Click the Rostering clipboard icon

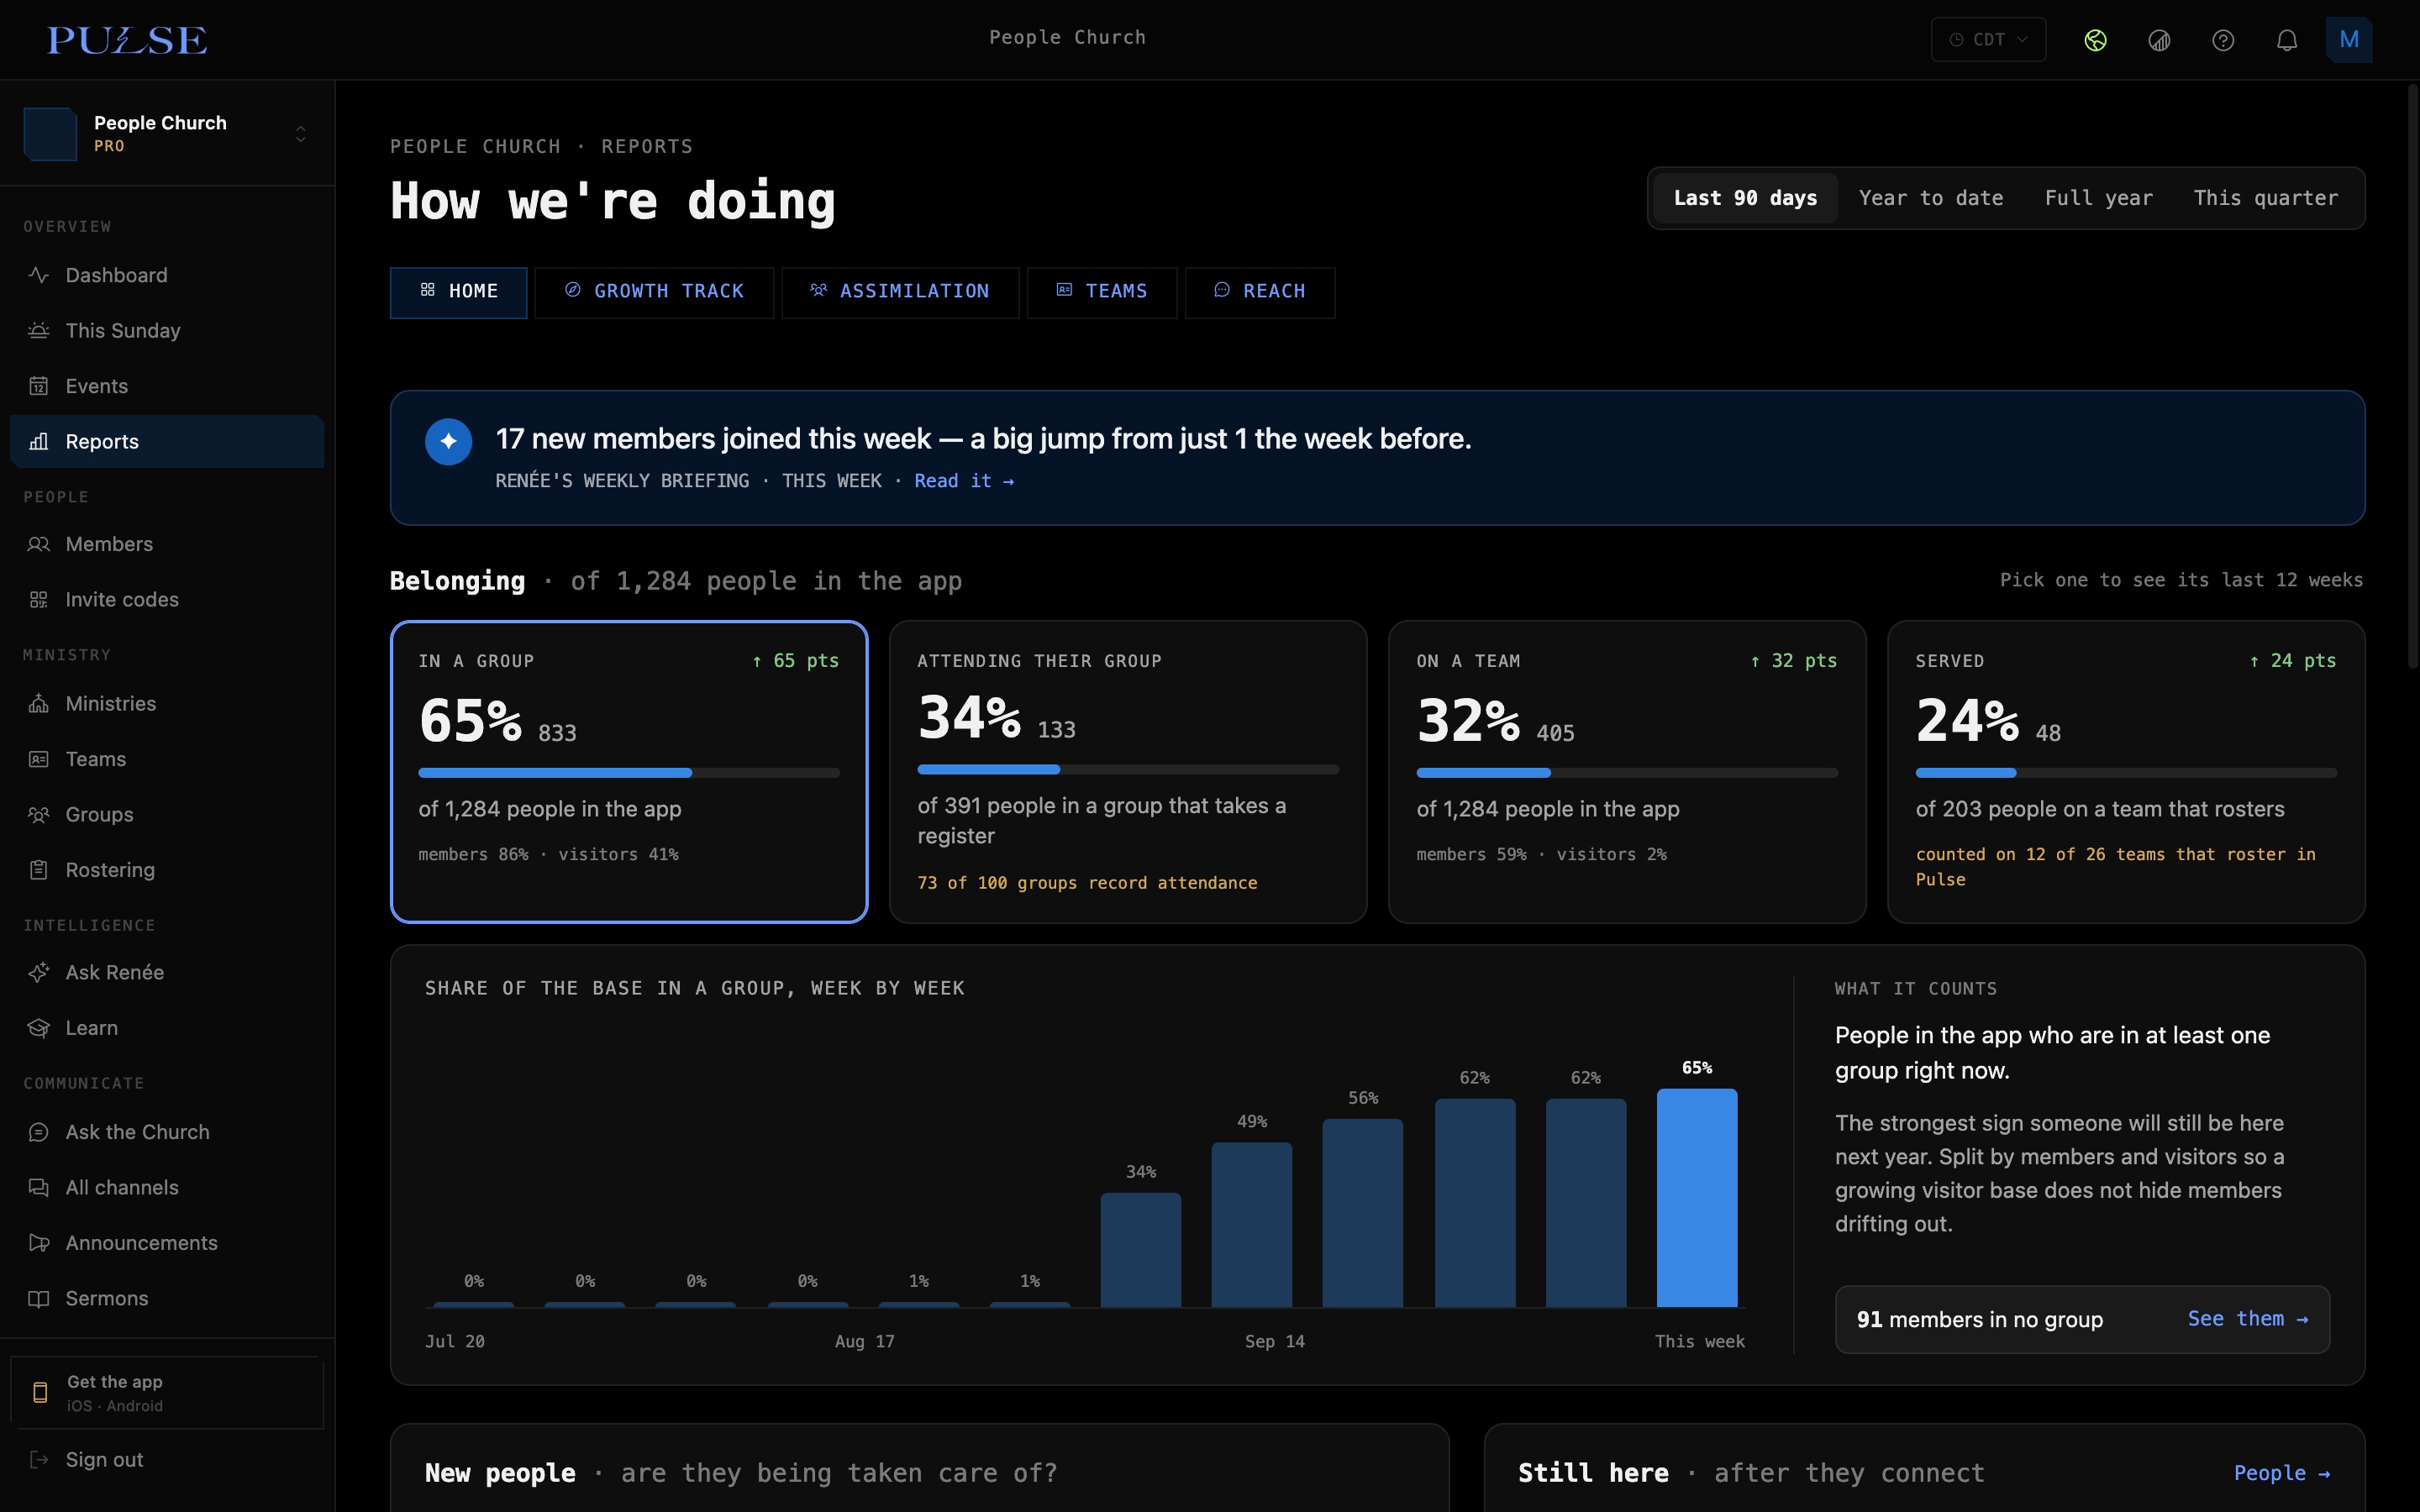(39, 870)
